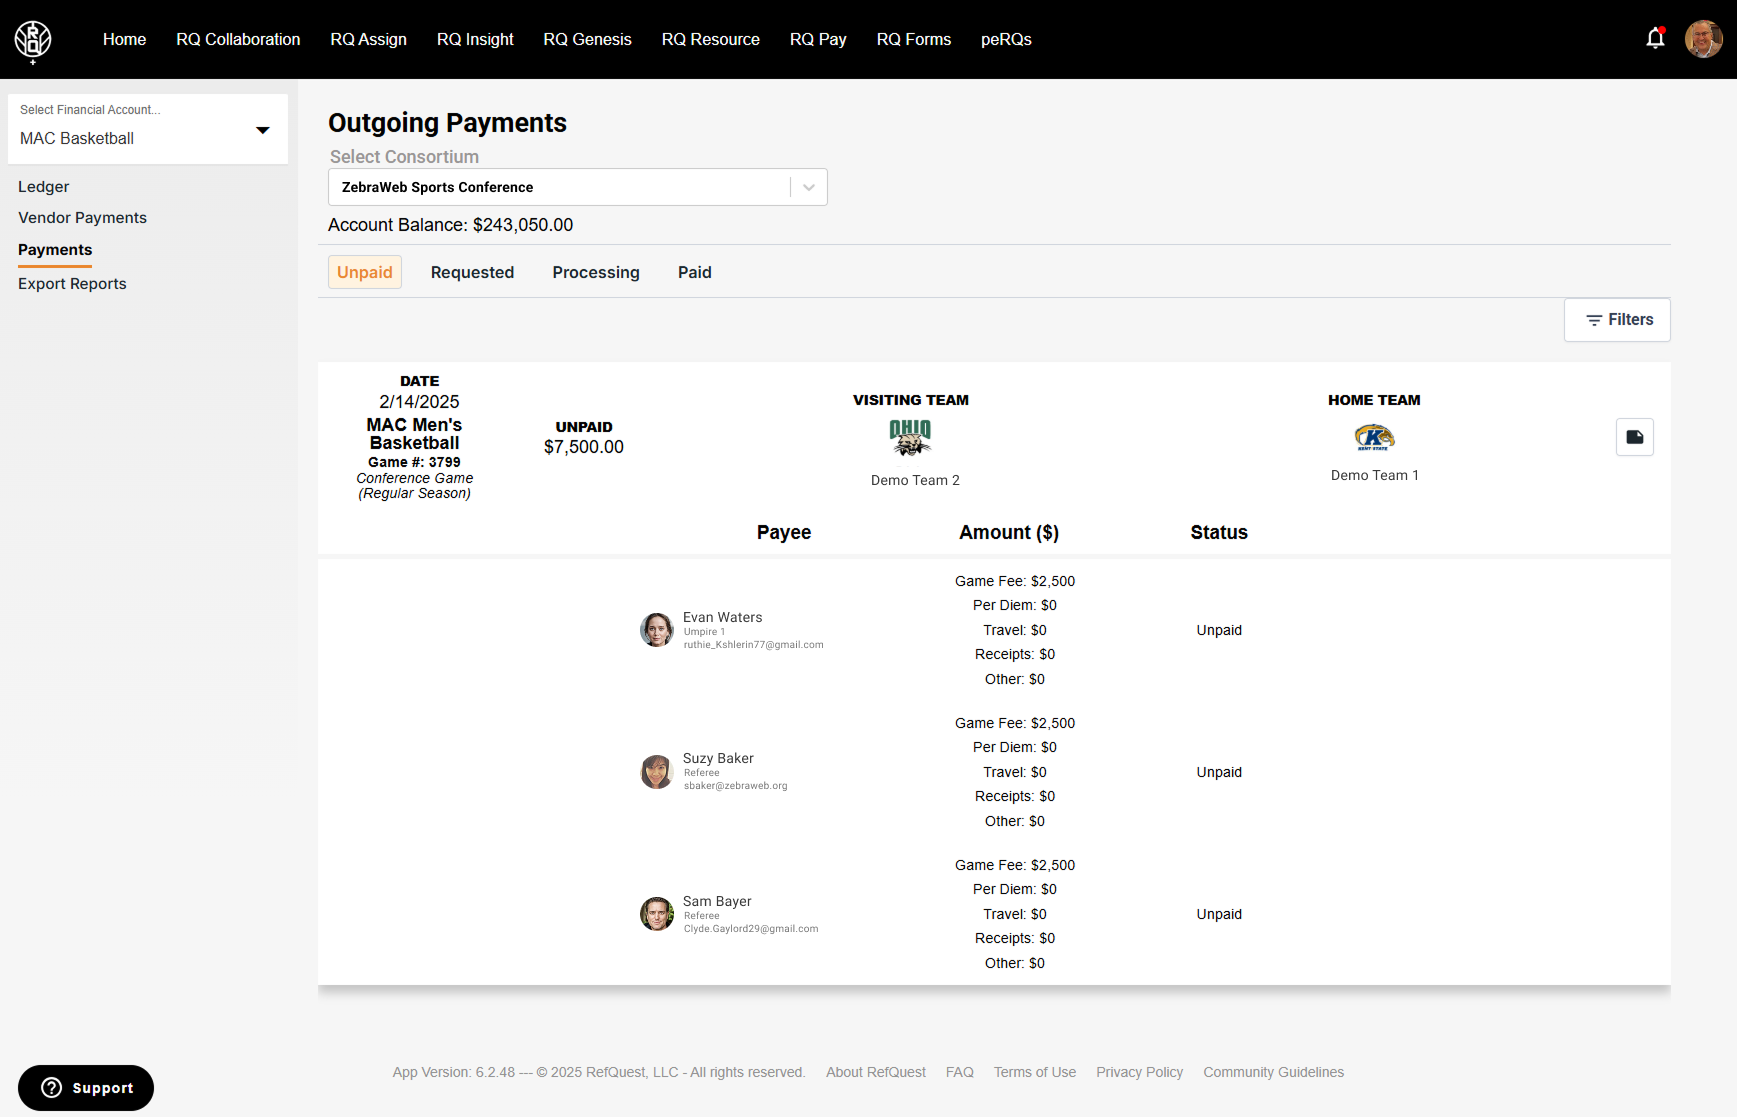Click Evan Waters' profile photo
Image resolution: width=1737 pixels, height=1117 pixels.
point(657,630)
